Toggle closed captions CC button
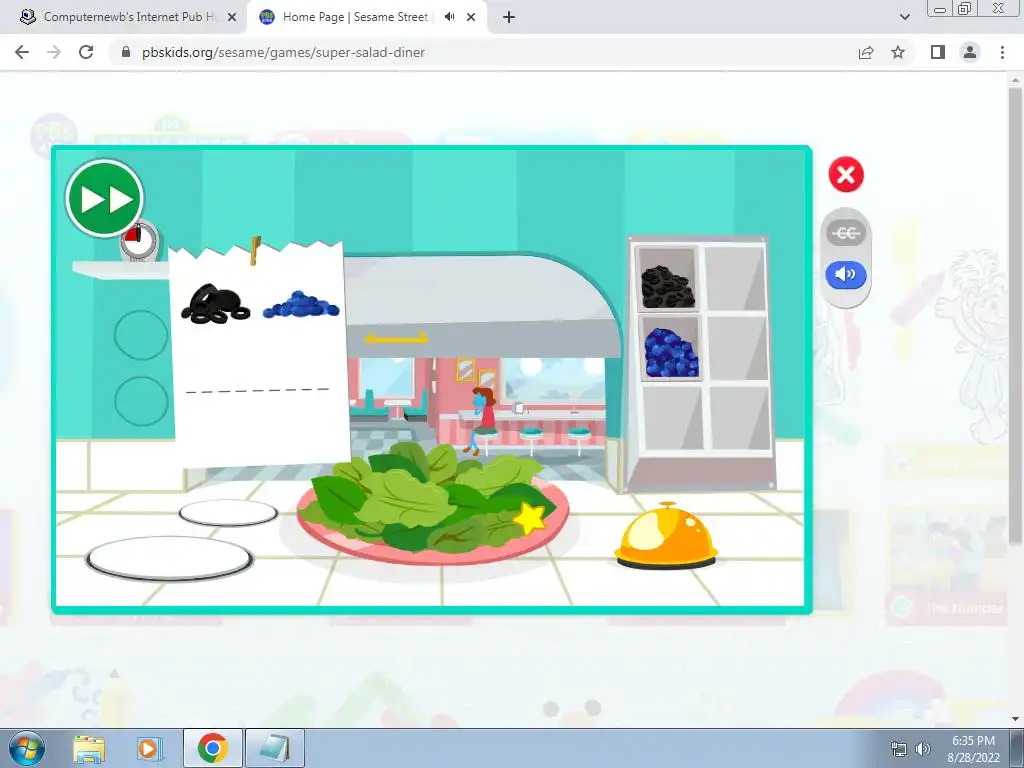The image size is (1024, 768). coord(846,233)
